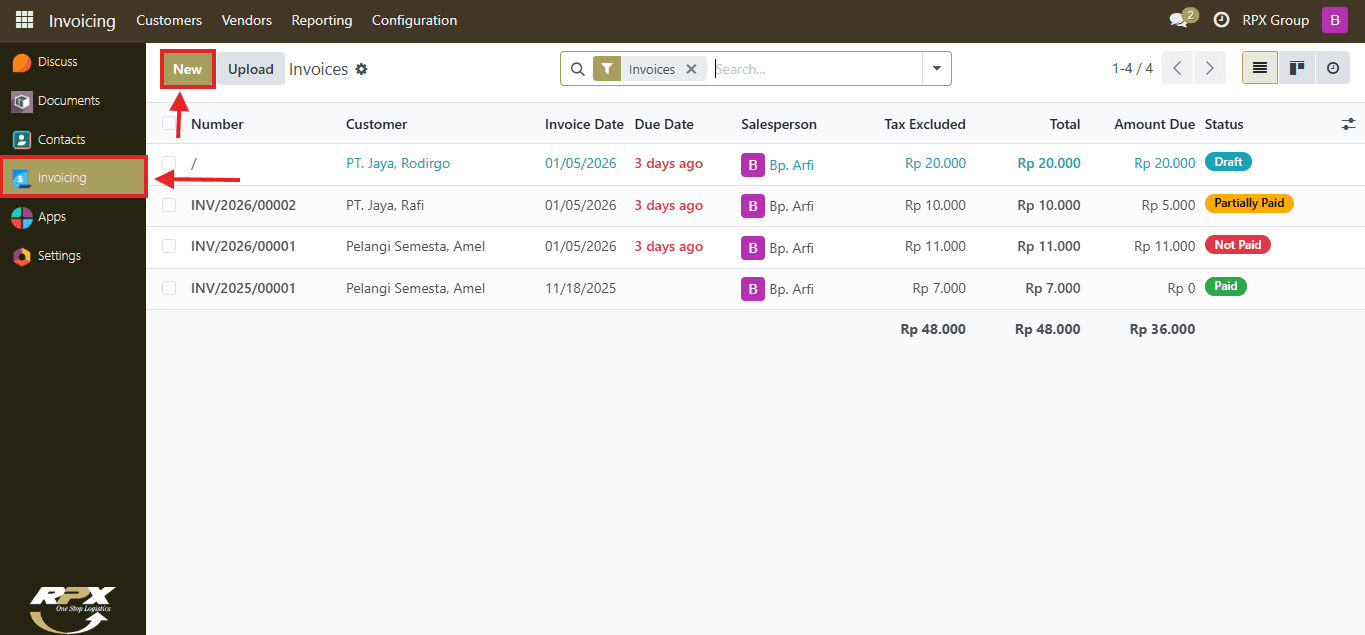
Task: Click the Contacts icon in sidebar
Action: tap(22, 140)
